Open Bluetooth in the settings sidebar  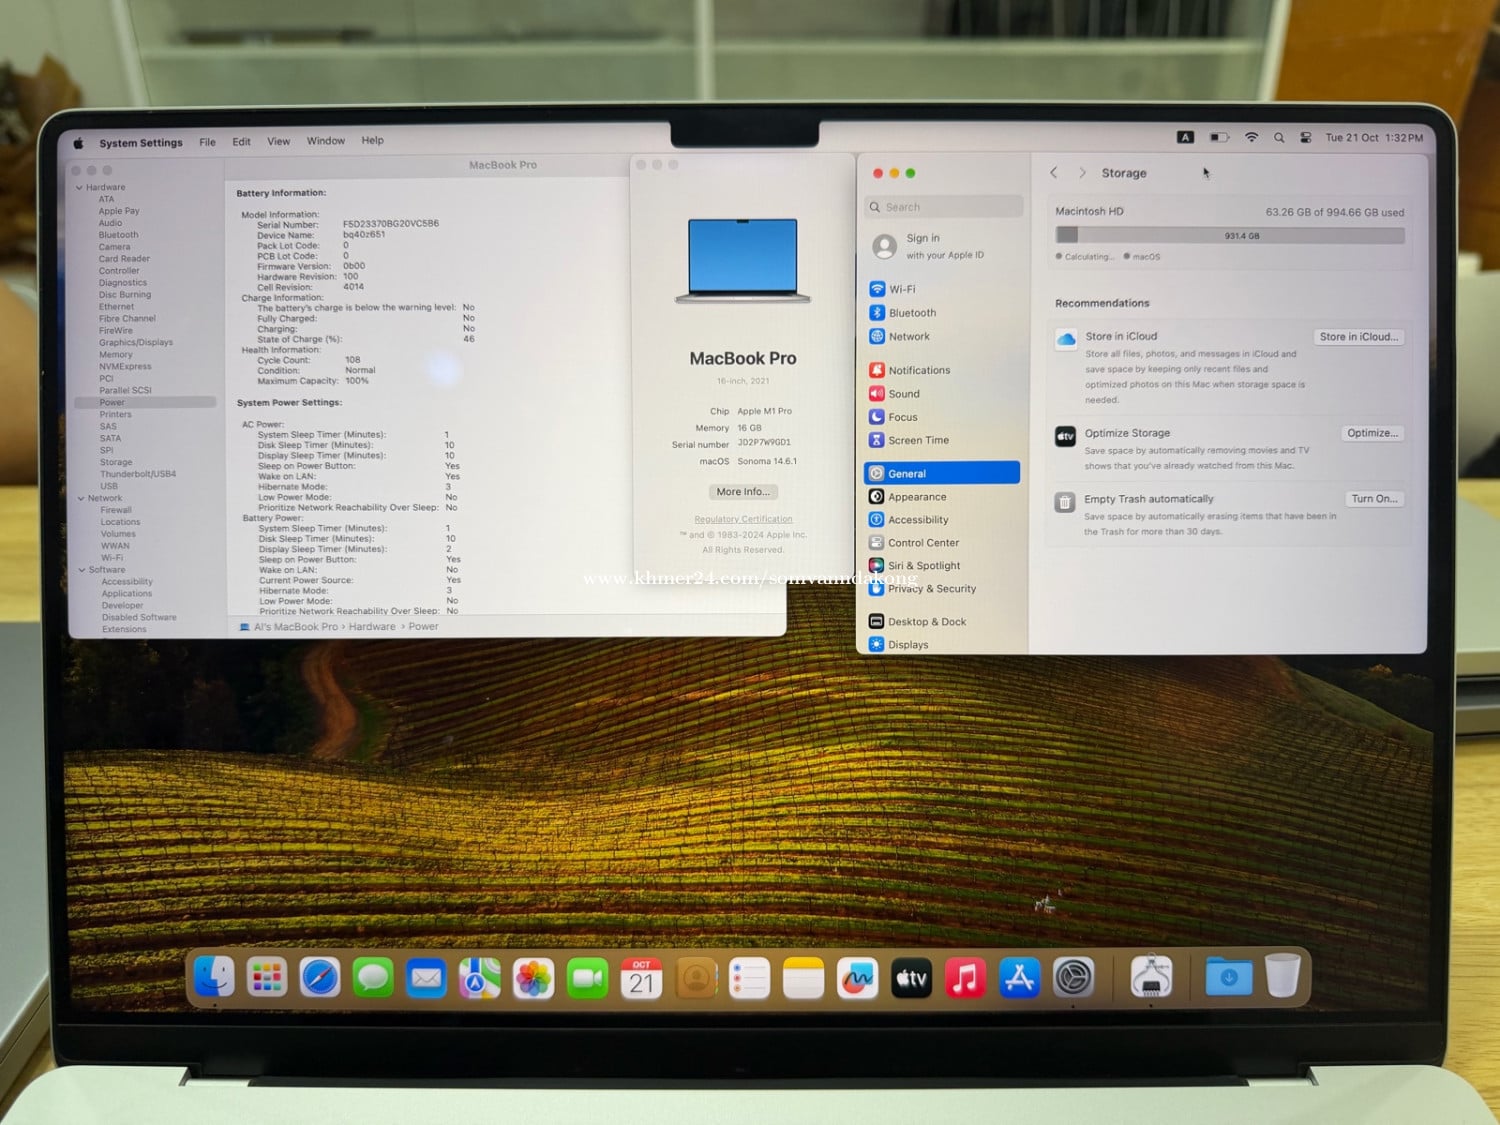[911, 313]
